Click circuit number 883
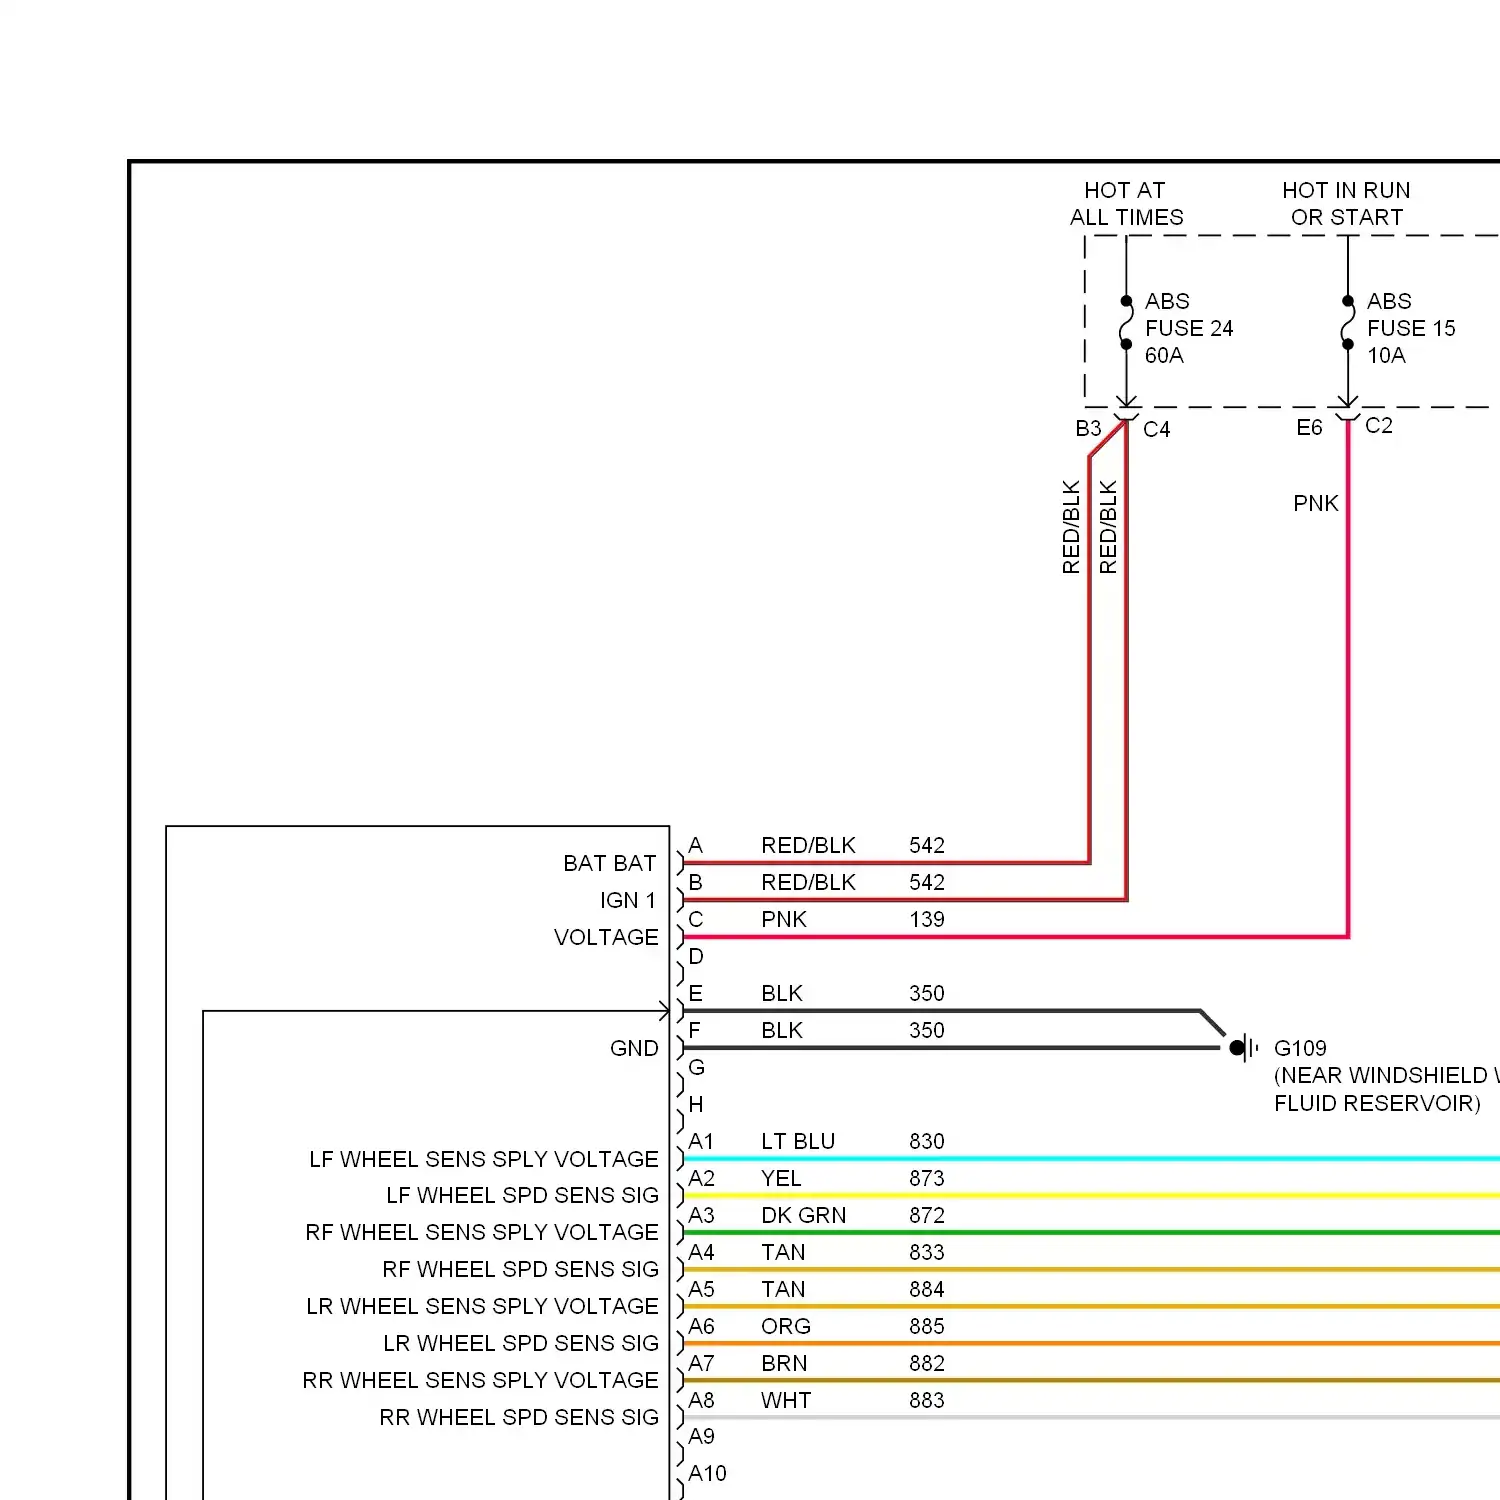1500x1500 pixels. click(x=926, y=1400)
